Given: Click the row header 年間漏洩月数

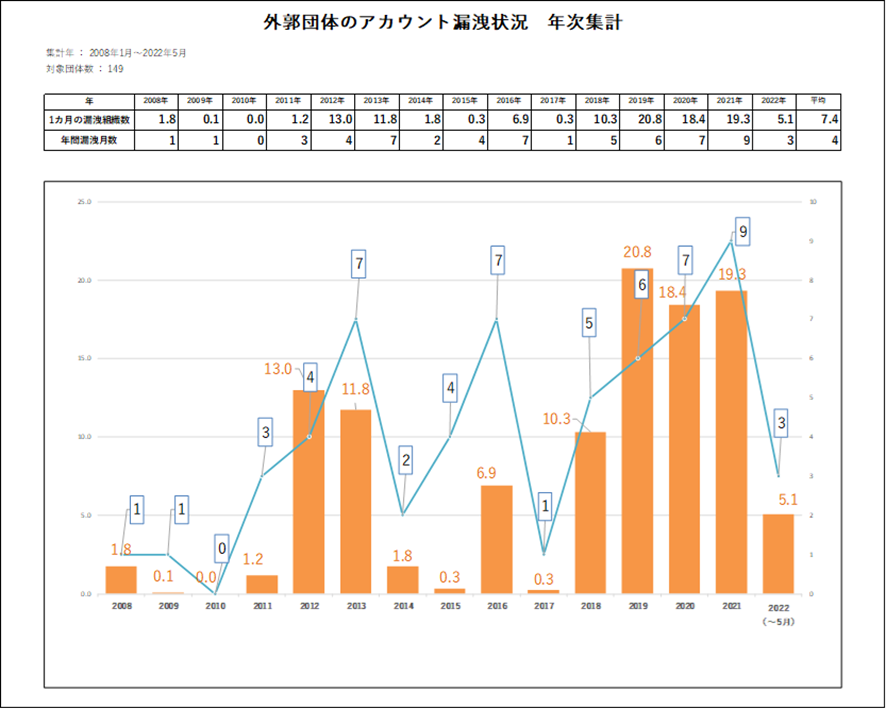Looking at the screenshot, I should pyautogui.click(x=89, y=141).
